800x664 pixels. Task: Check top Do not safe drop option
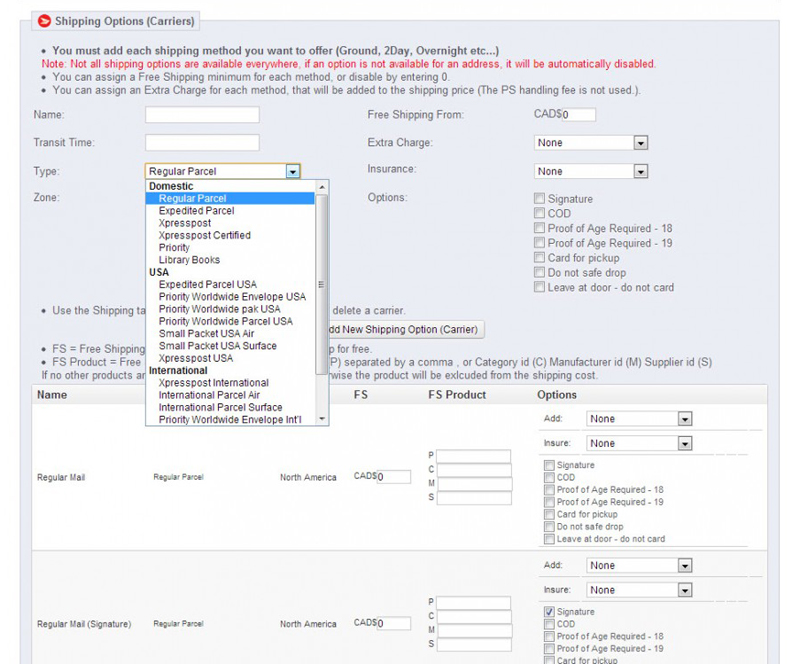click(539, 272)
